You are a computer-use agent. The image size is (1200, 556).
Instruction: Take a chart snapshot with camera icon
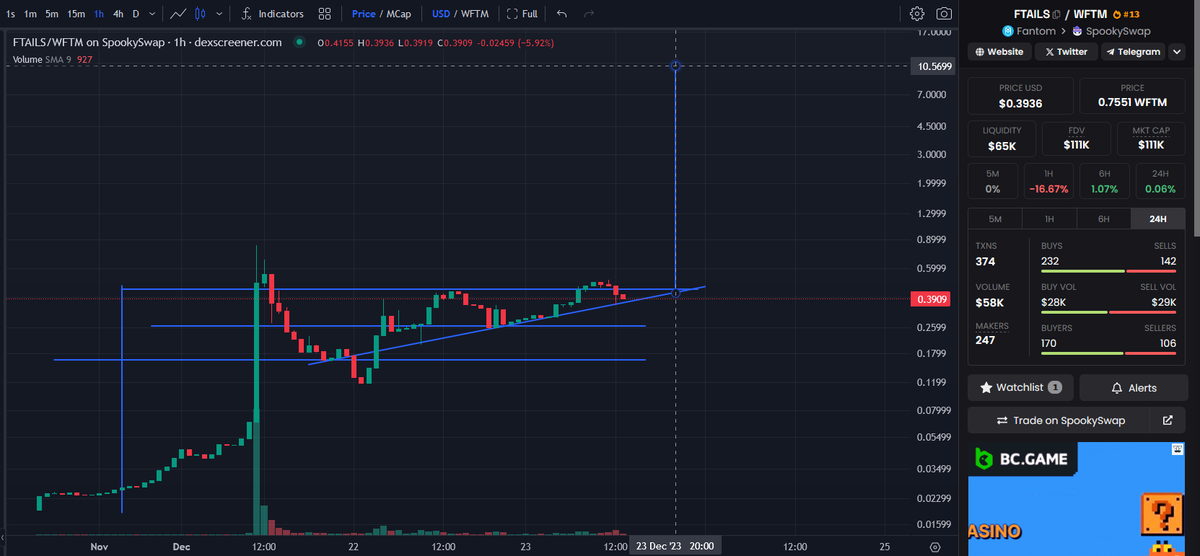click(x=944, y=14)
